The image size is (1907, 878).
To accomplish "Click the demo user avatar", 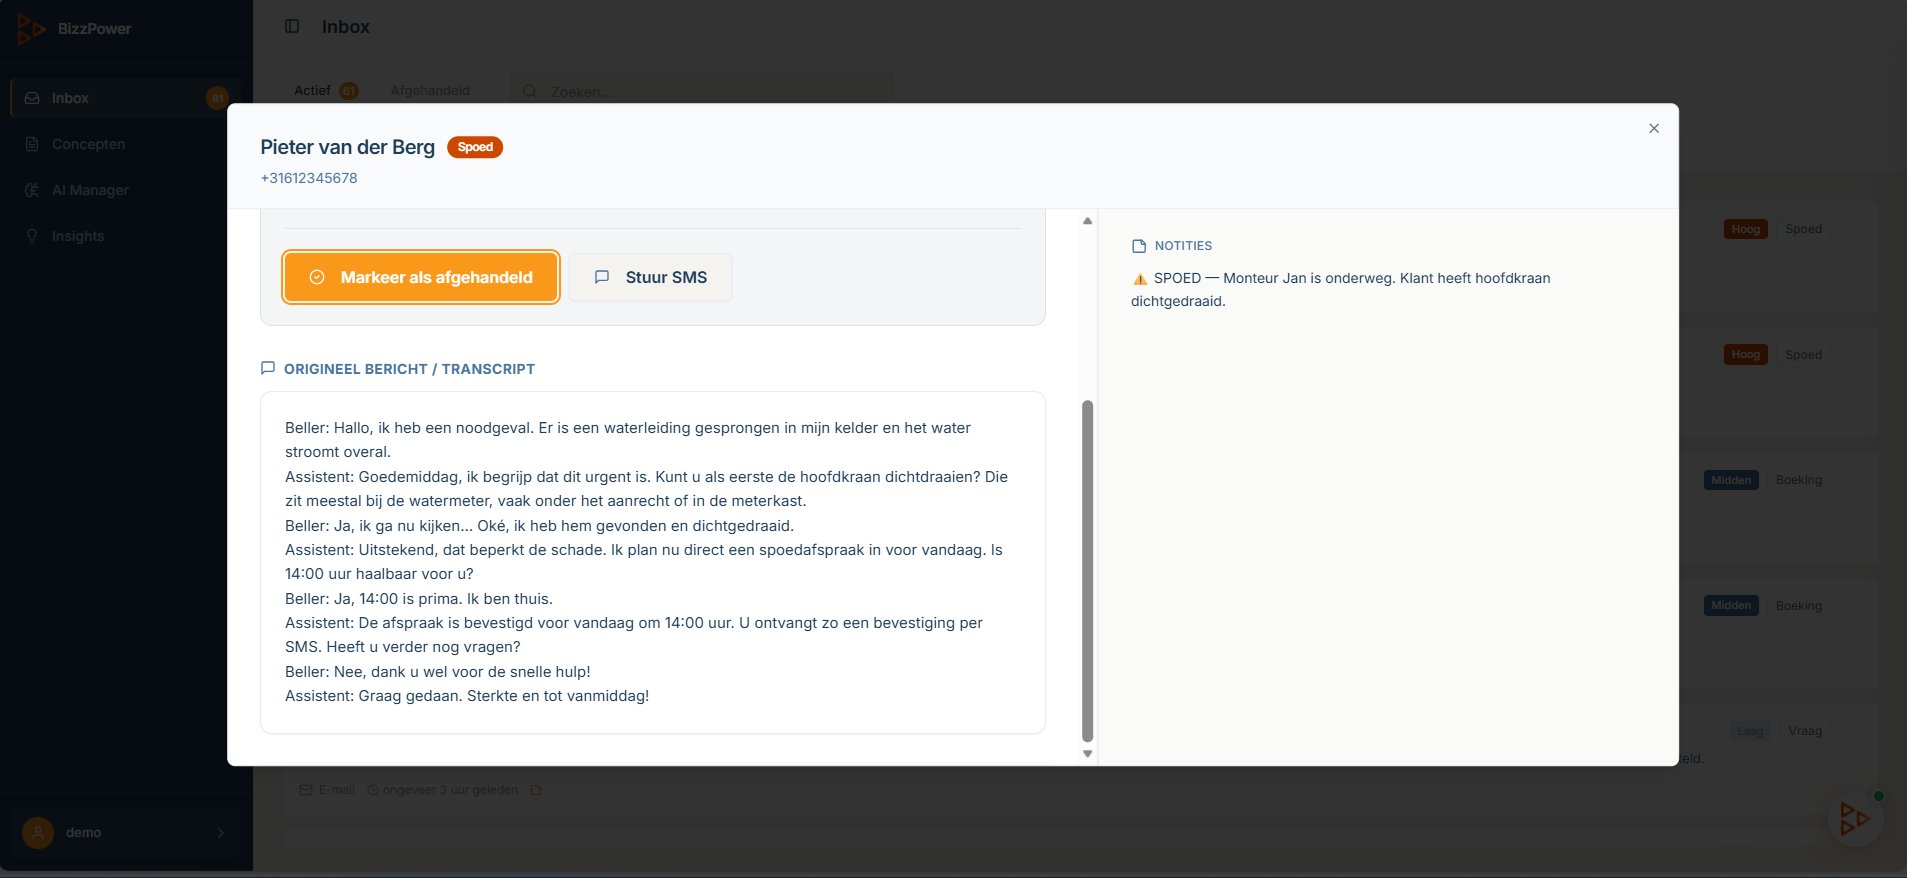I will (38, 832).
